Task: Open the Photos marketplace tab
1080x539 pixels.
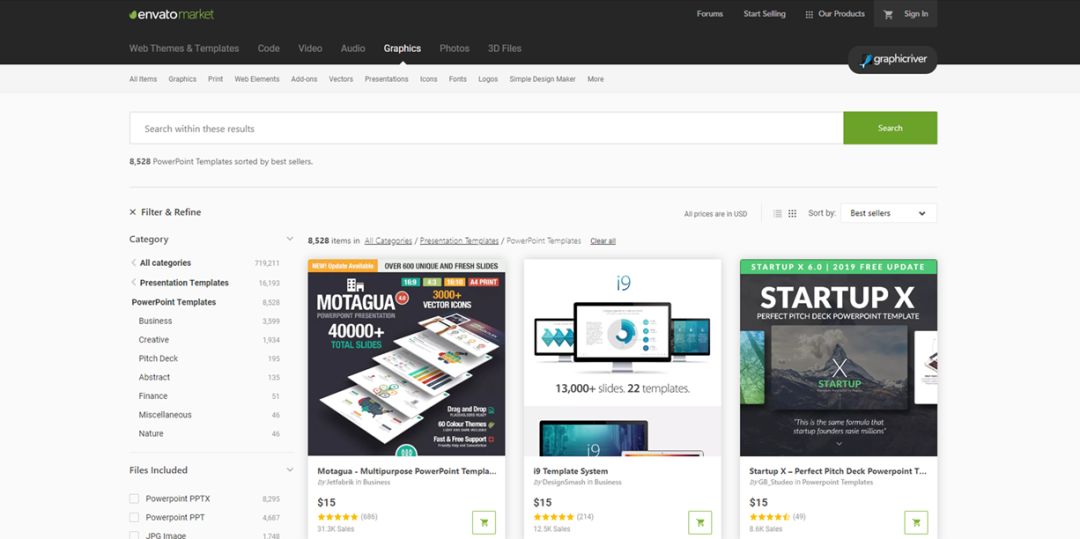Action: point(454,48)
